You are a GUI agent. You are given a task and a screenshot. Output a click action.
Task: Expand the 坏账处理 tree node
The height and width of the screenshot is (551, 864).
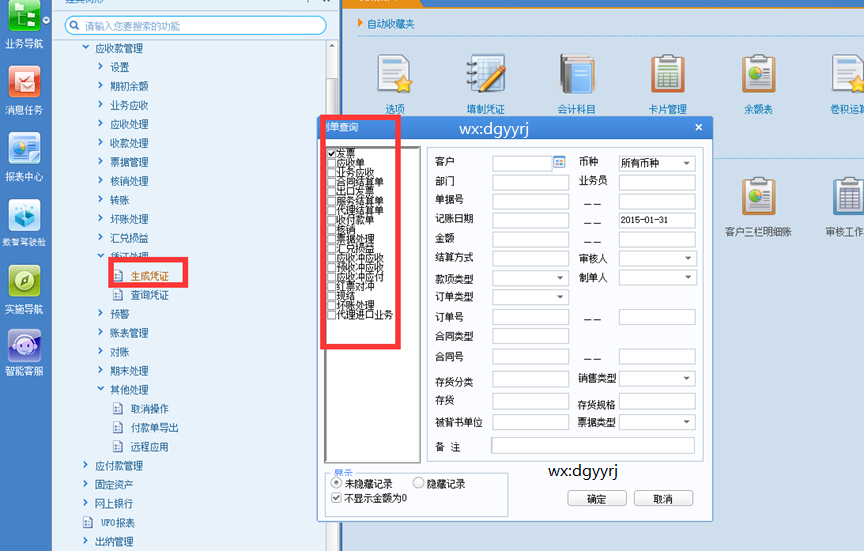point(100,218)
